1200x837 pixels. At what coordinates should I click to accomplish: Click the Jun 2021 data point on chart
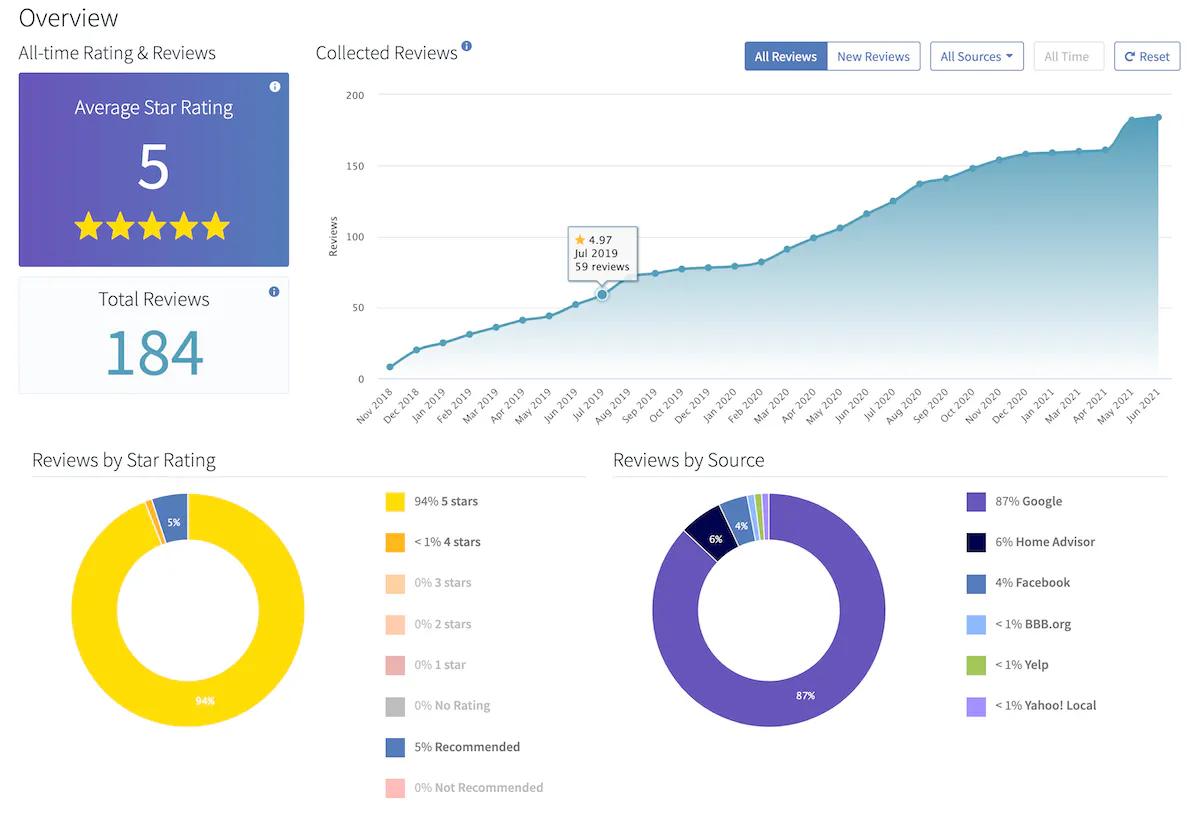[x=1158, y=117]
